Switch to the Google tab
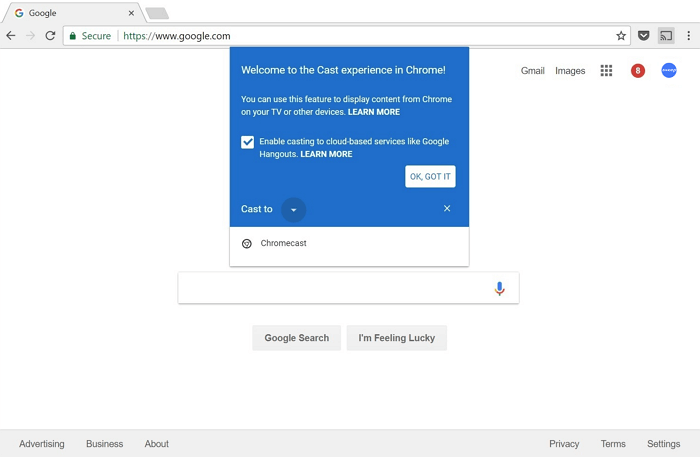The width and height of the screenshot is (700, 457). pyautogui.click(x=70, y=13)
